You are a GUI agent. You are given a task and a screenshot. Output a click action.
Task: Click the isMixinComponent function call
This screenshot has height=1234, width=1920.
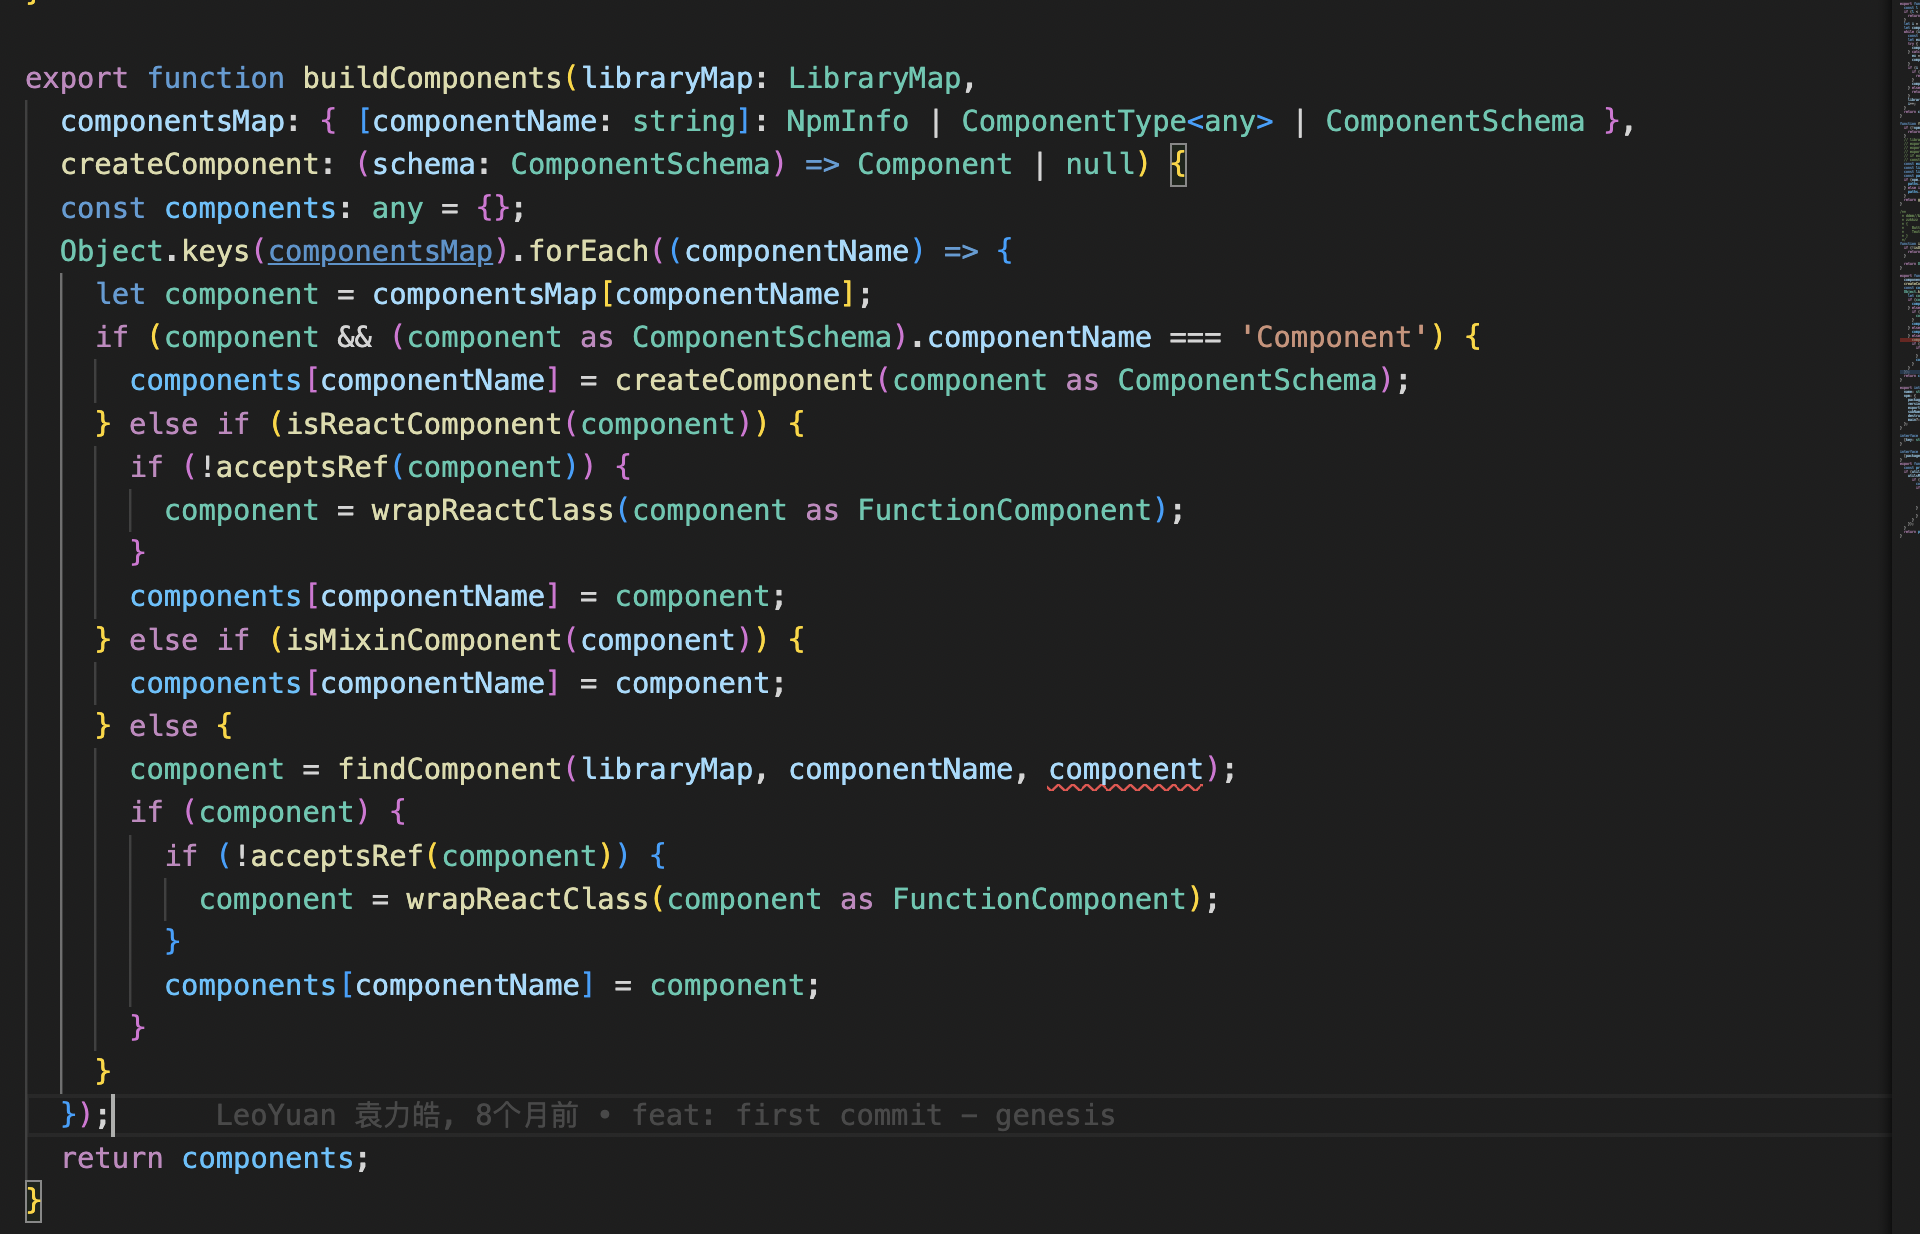(x=423, y=640)
